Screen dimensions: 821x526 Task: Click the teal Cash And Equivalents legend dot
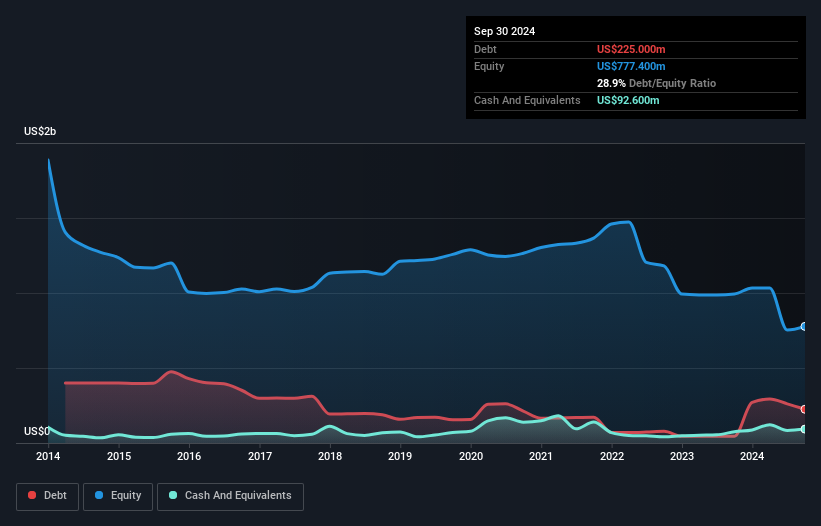173,495
